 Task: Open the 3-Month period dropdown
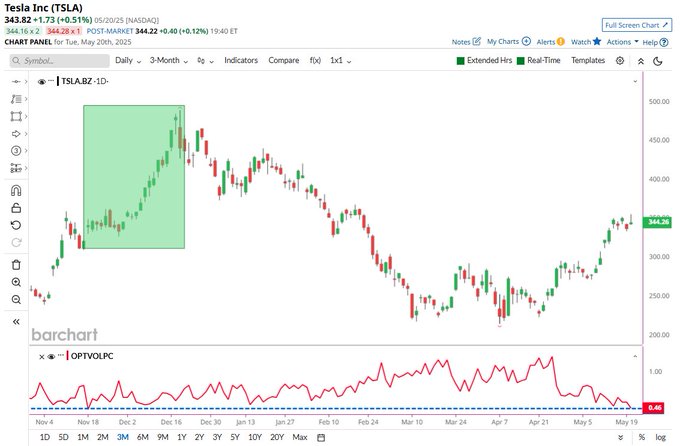(169, 61)
